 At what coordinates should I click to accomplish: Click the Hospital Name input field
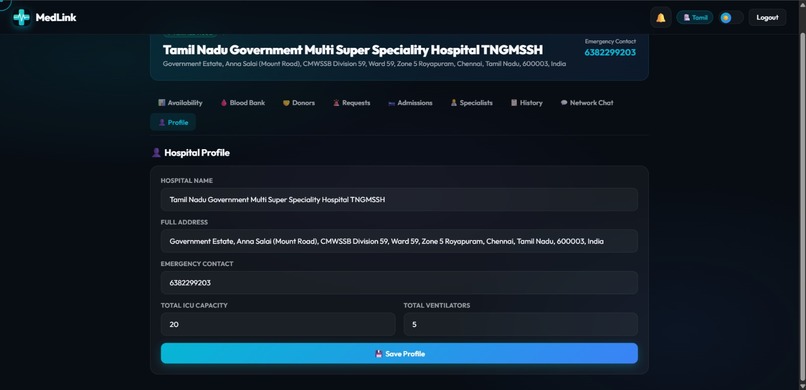(x=399, y=199)
